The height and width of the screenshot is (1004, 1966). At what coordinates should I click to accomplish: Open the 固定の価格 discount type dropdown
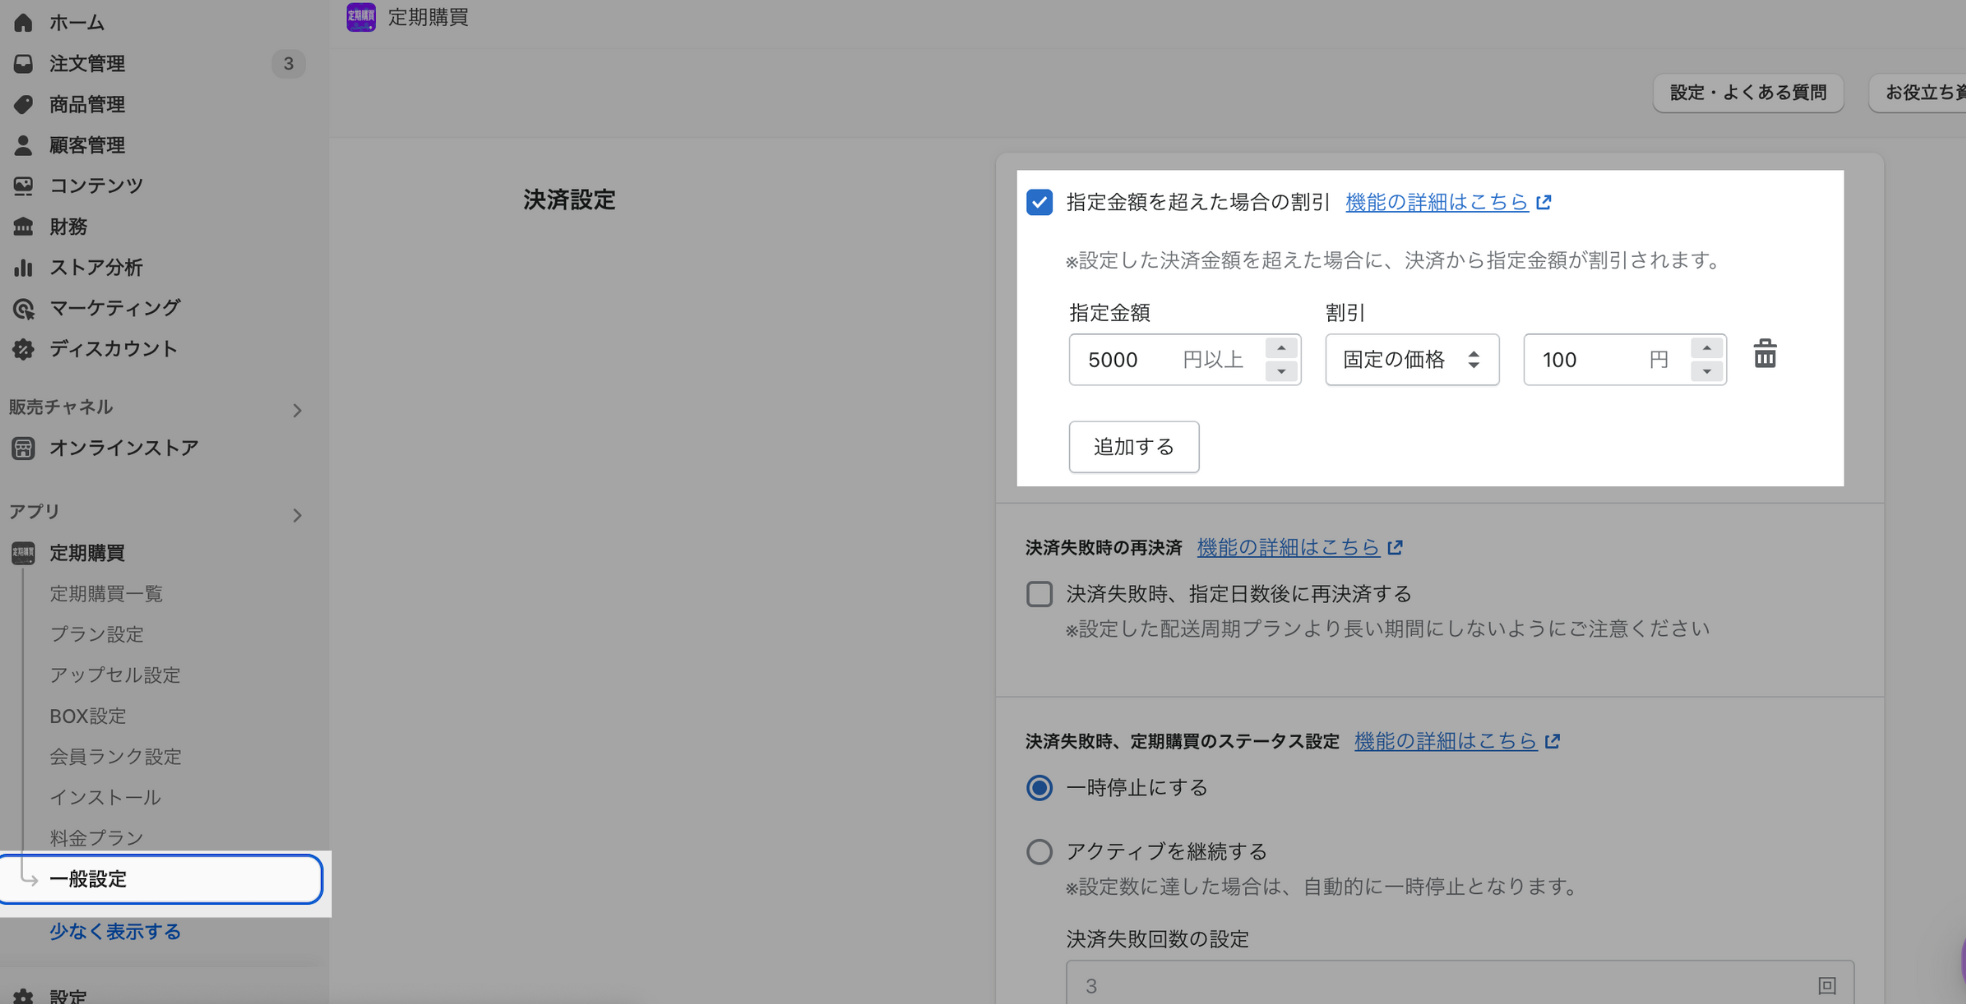1411,360
